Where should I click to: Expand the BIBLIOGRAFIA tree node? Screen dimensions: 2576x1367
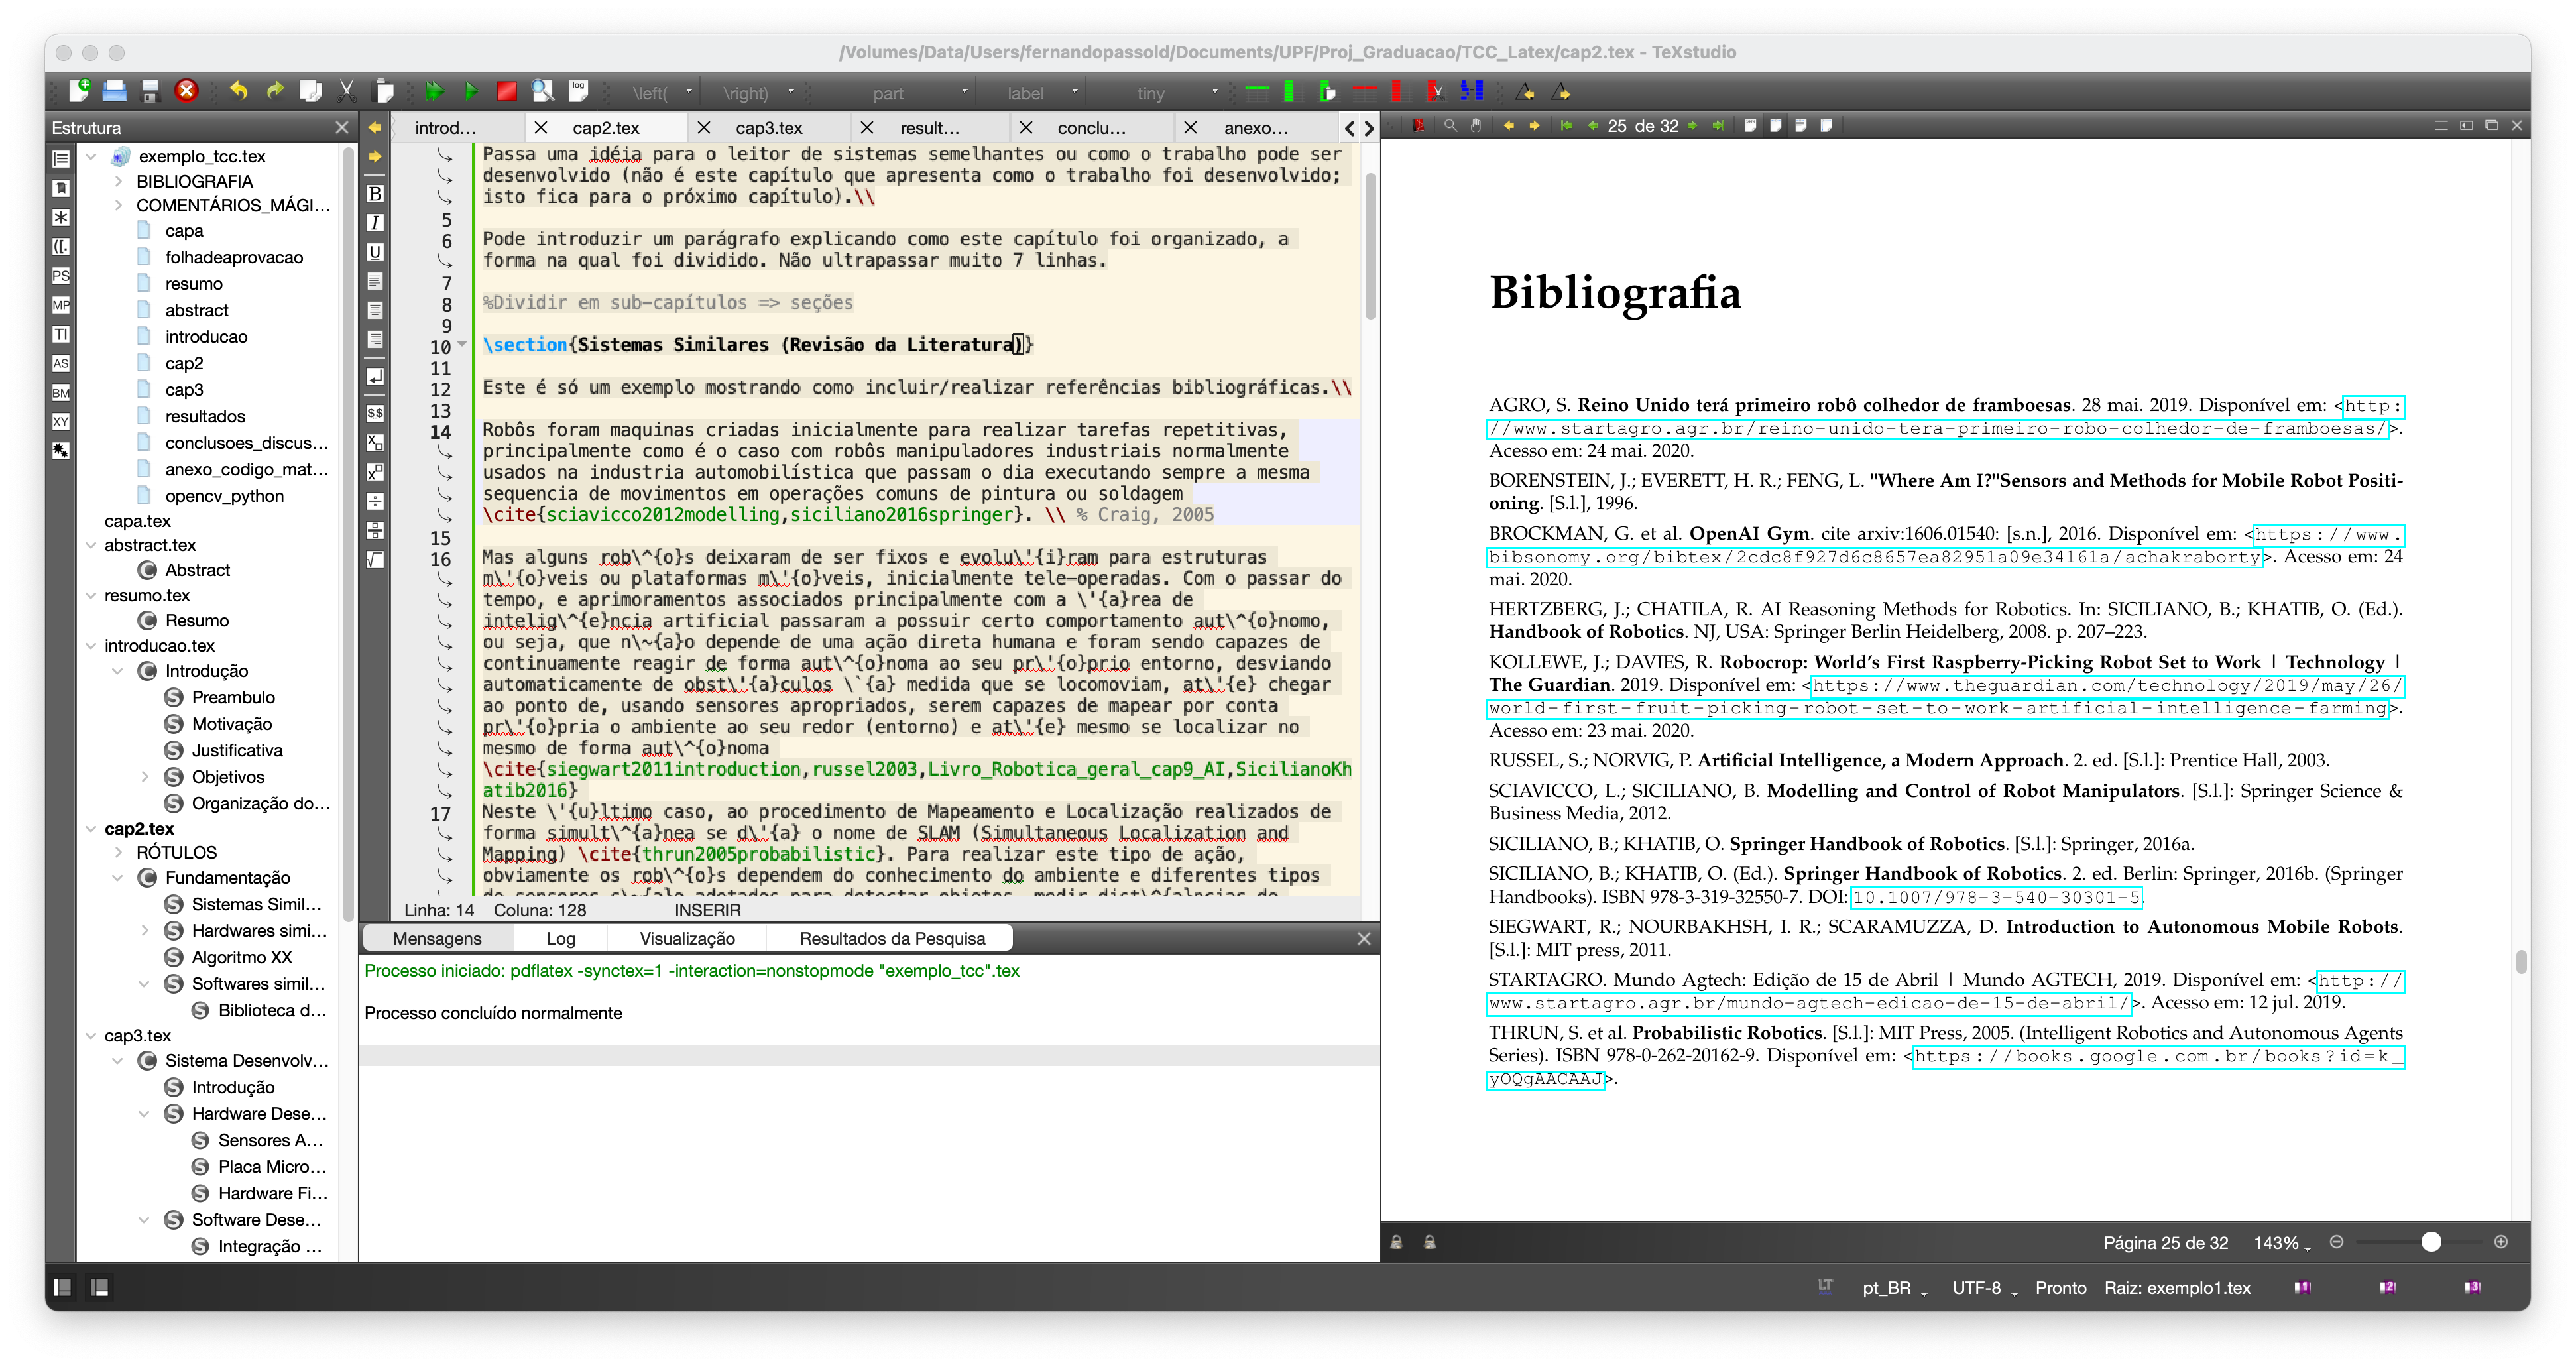[118, 181]
